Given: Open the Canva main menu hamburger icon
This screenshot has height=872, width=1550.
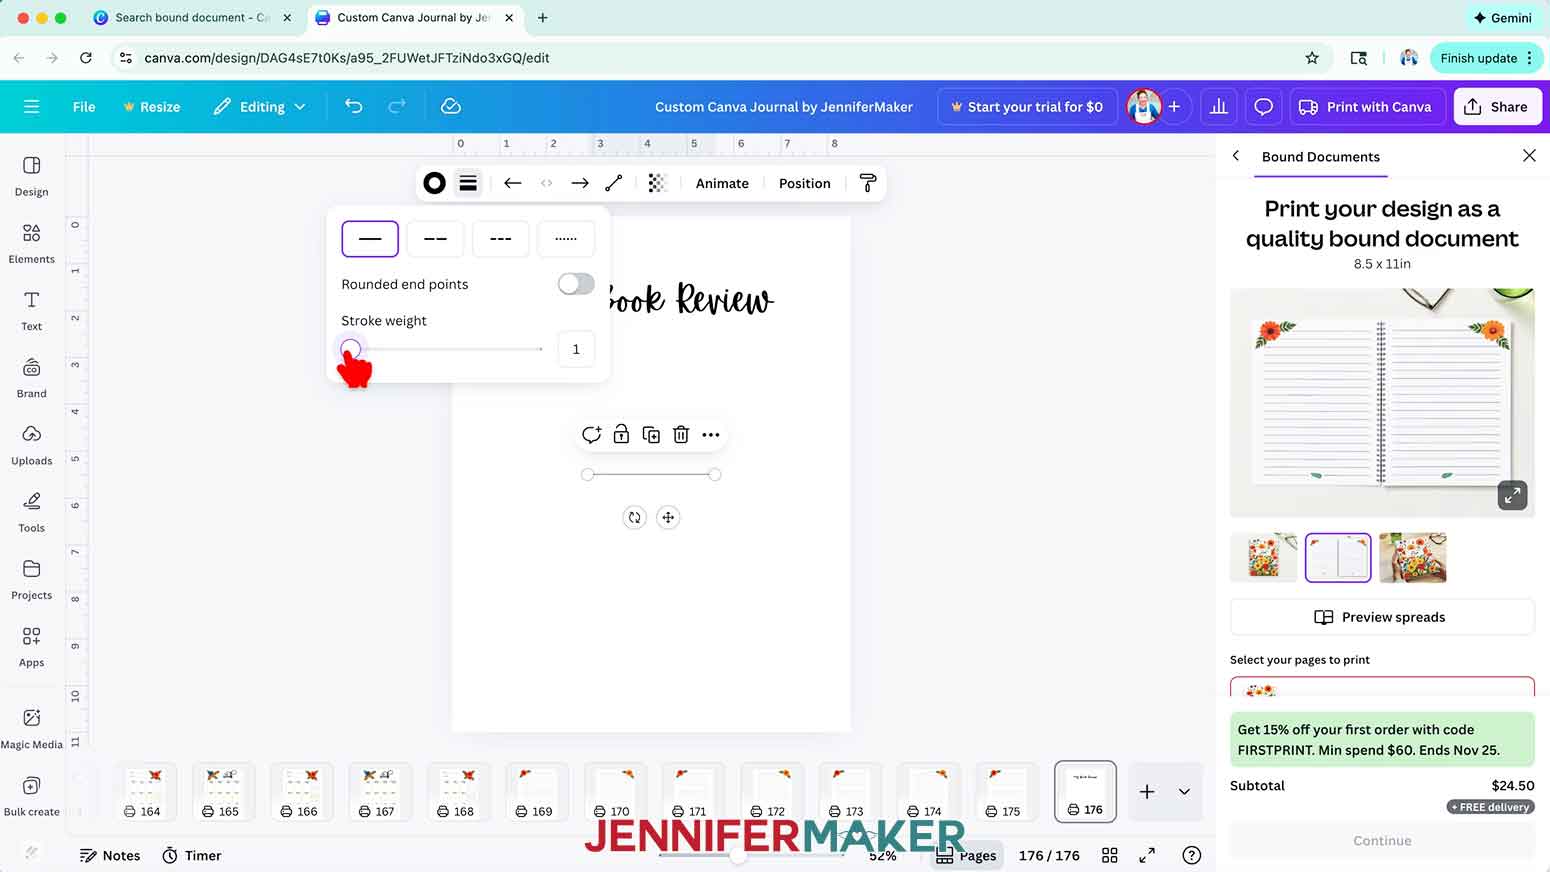Looking at the screenshot, I should 31,107.
